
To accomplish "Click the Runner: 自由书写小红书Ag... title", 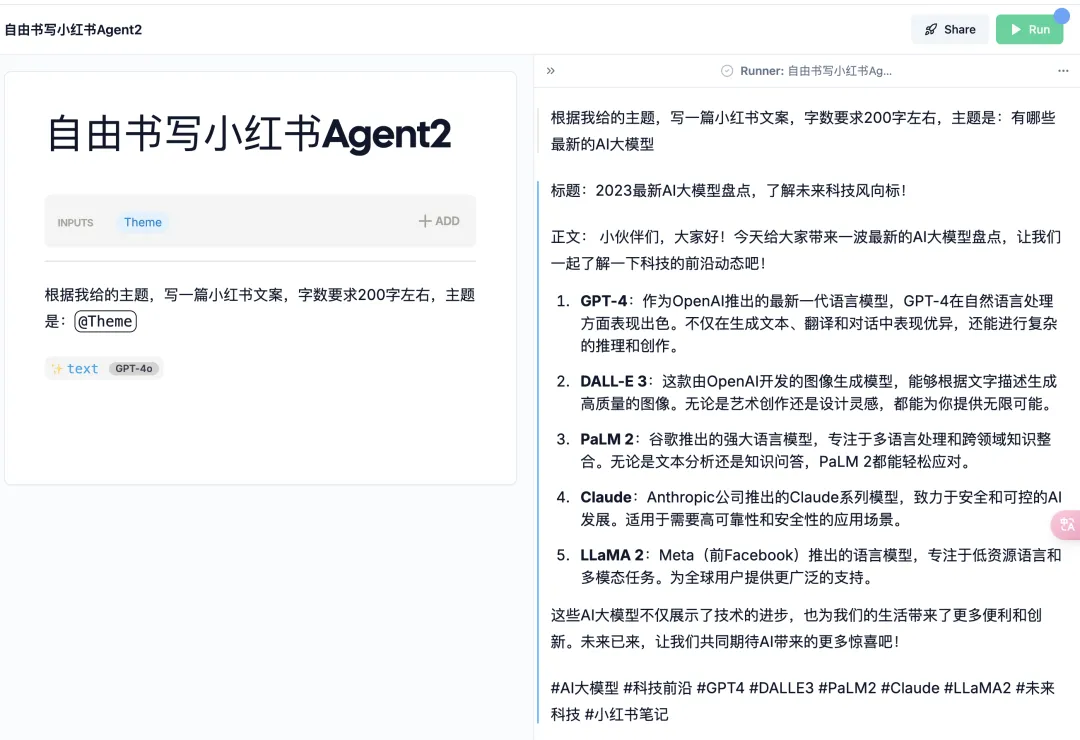I will (x=816, y=70).
